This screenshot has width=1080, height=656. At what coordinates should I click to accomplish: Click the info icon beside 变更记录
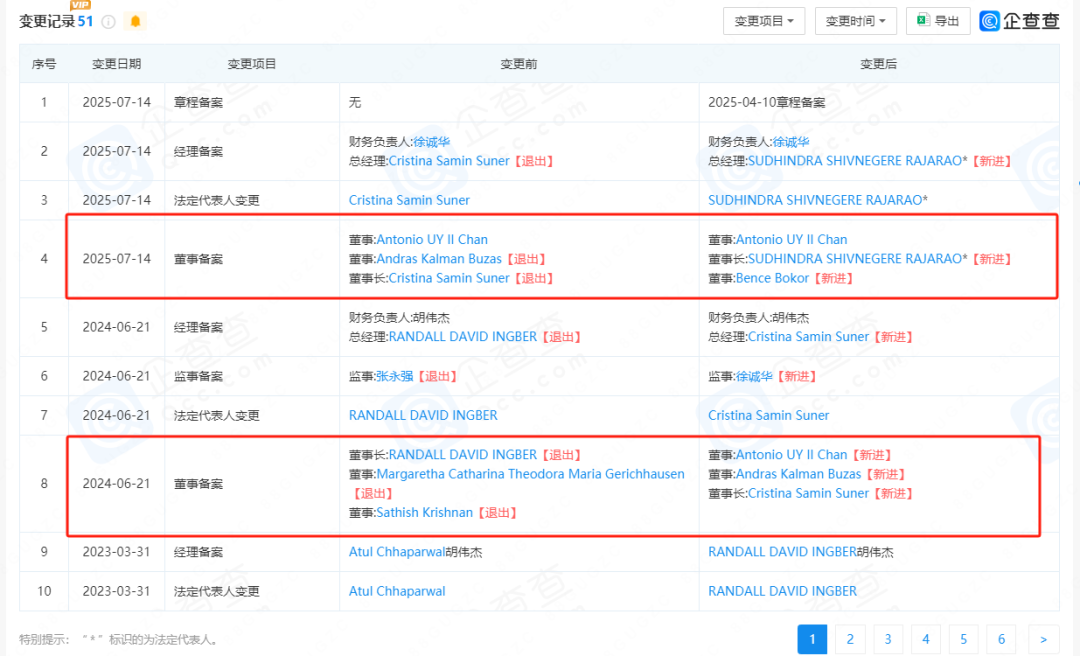click(108, 22)
